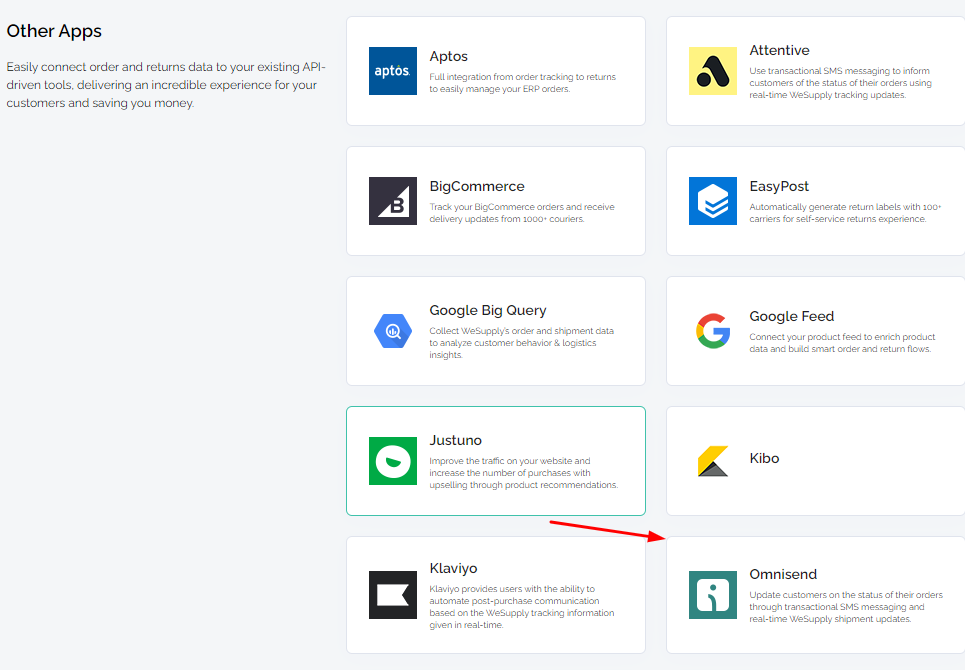Click BigCommerce 1000+ couriers description
The height and width of the screenshot is (670, 965).
coord(522,213)
